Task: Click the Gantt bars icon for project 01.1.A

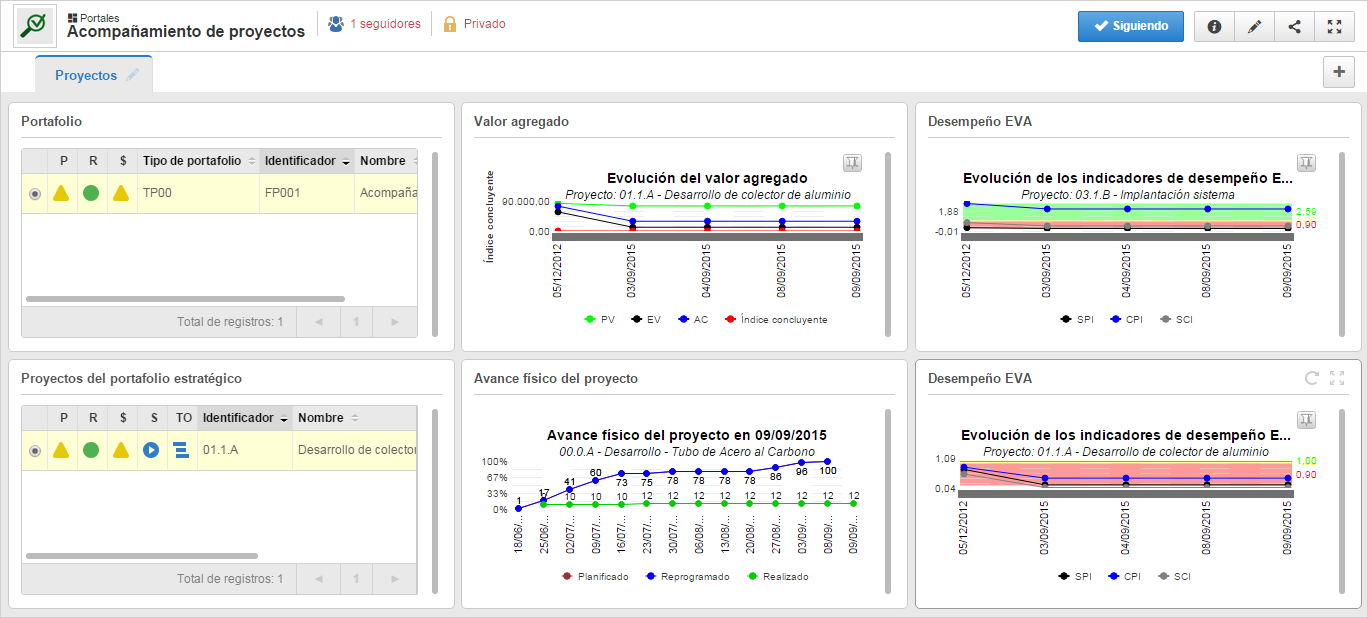Action: coord(181,450)
